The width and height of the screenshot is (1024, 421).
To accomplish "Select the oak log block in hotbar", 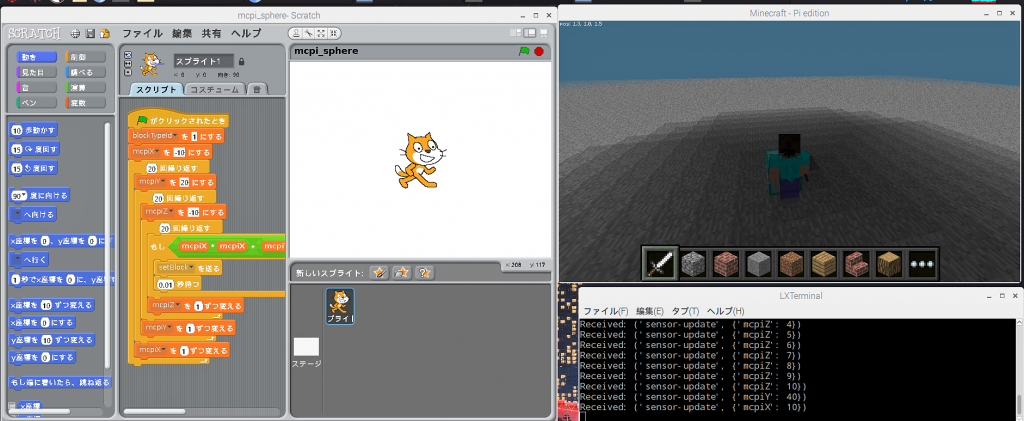I will click(x=888, y=264).
